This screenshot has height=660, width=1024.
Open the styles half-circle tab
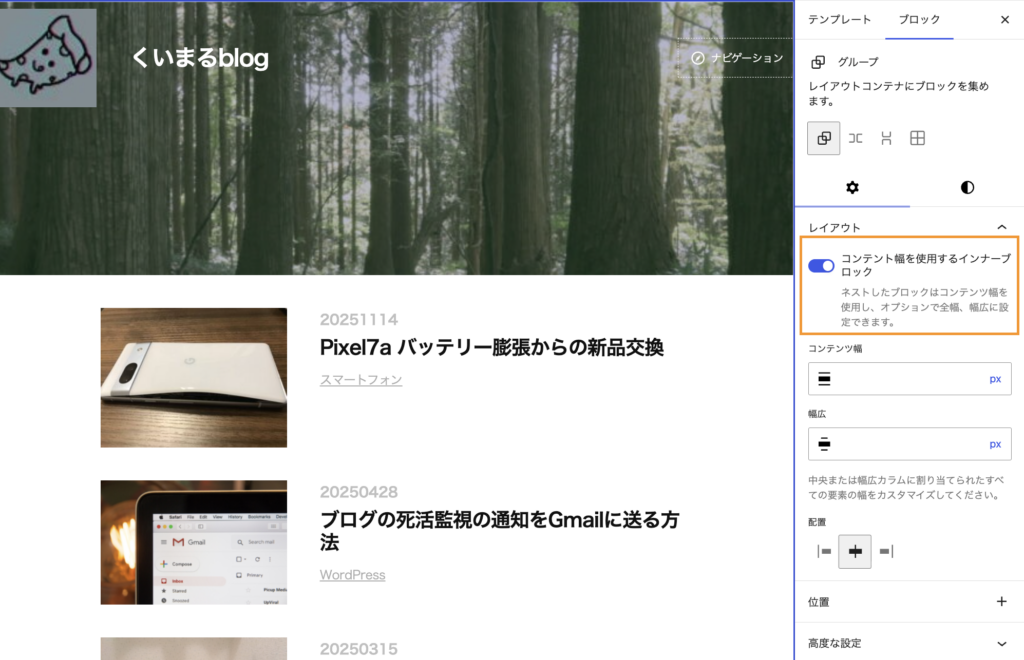point(967,188)
